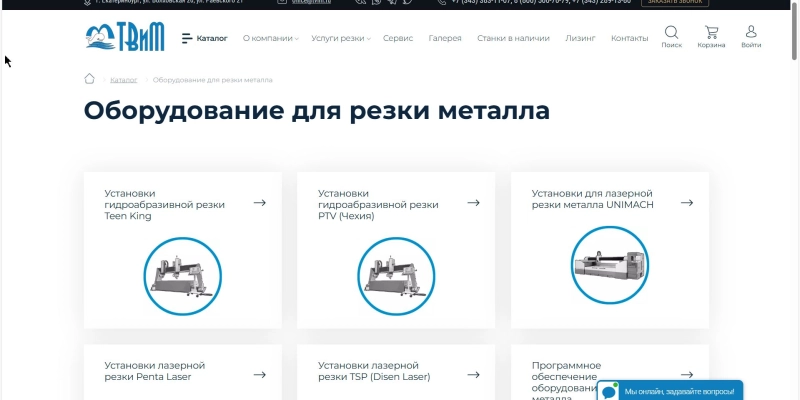This screenshot has height=400, width=800.
Task: Click the Каталог breadcrumb link
Action: (x=124, y=79)
